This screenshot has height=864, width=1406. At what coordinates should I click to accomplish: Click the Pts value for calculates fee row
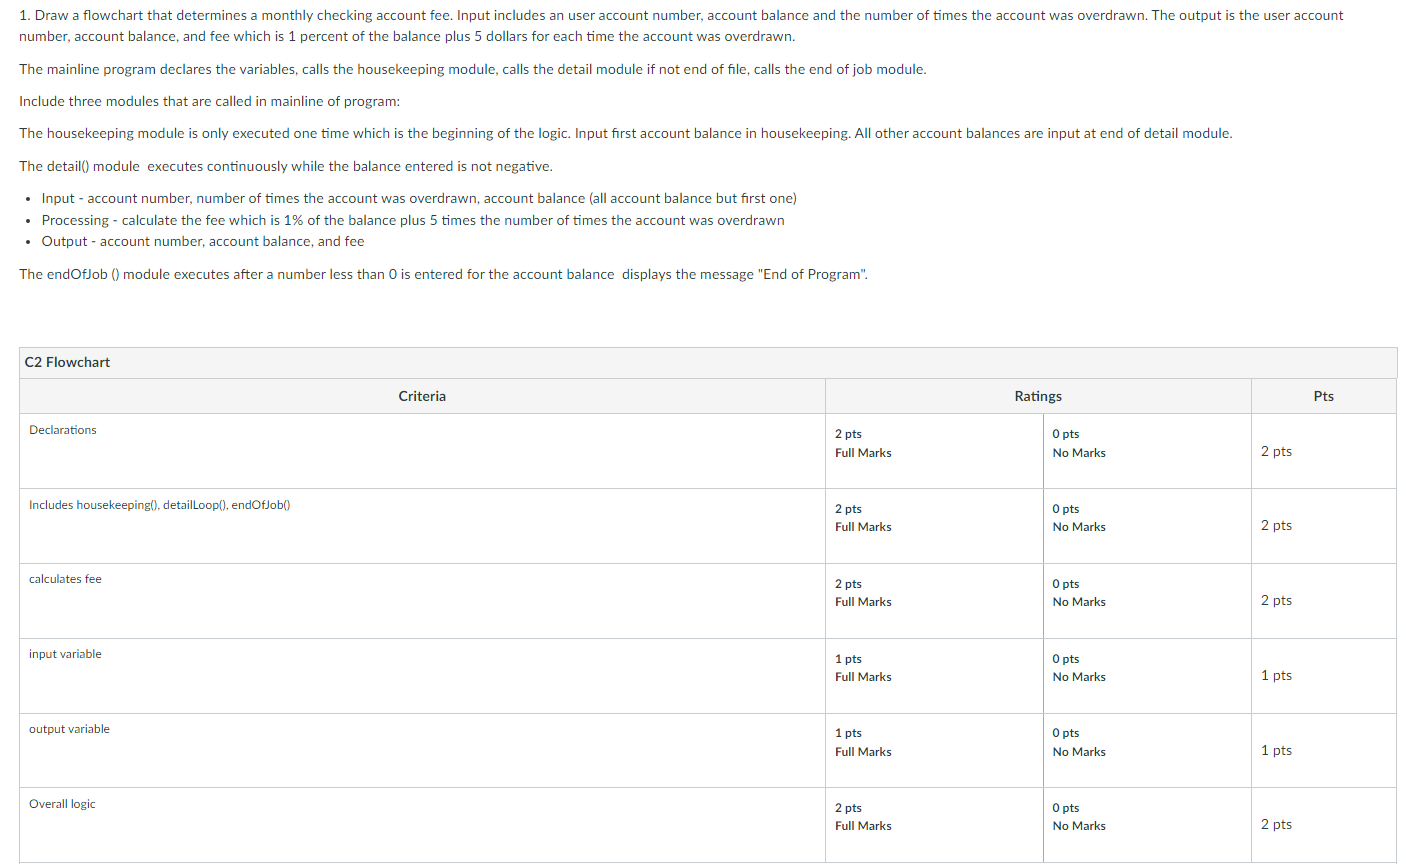click(x=1276, y=600)
